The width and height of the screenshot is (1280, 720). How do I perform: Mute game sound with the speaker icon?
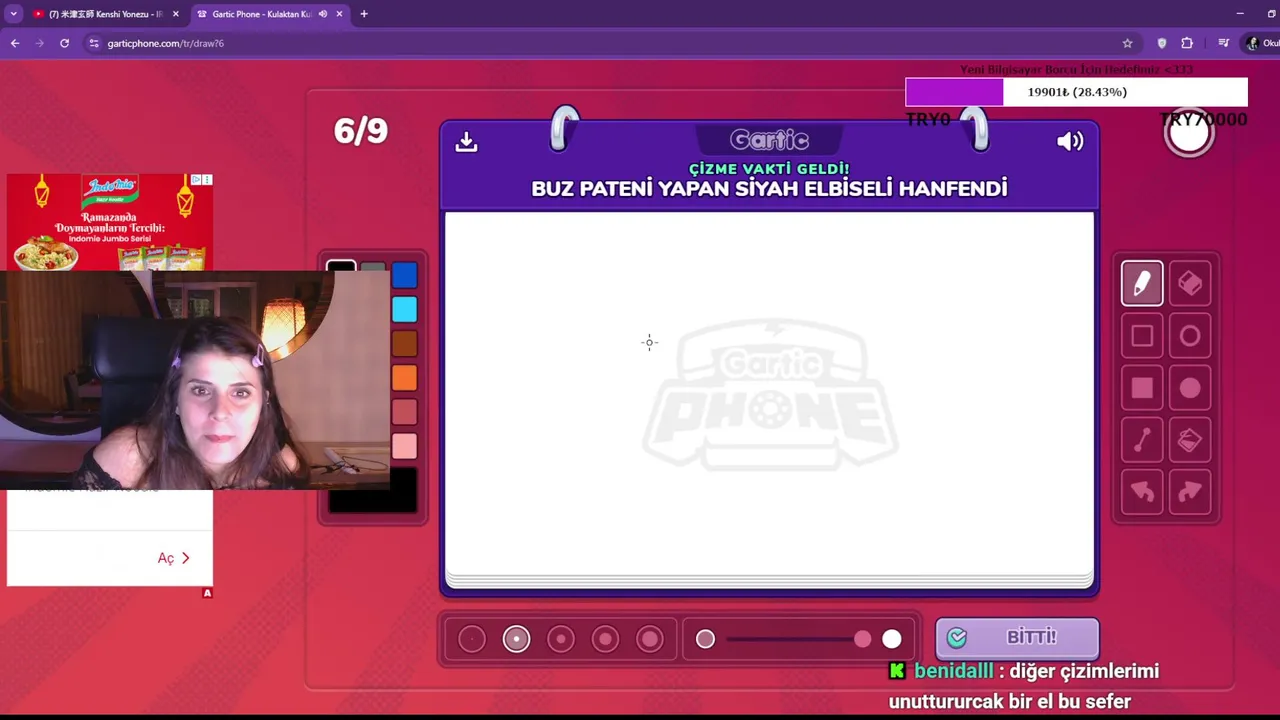pyautogui.click(x=1070, y=141)
